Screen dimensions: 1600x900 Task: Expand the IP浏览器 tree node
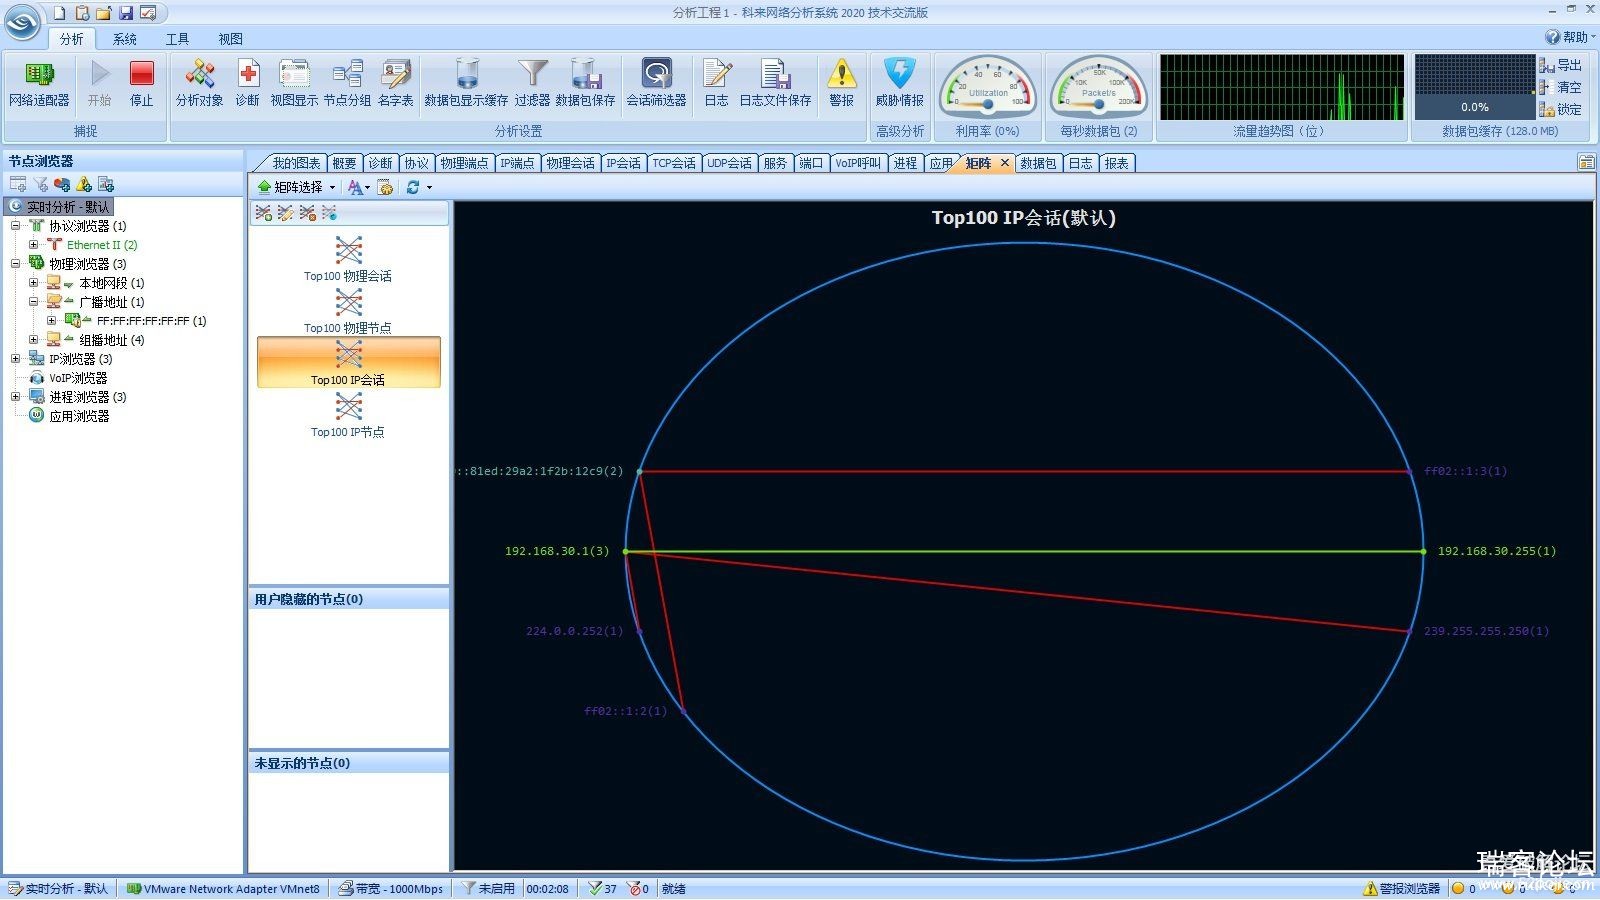pyautogui.click(x=16, y=359)
